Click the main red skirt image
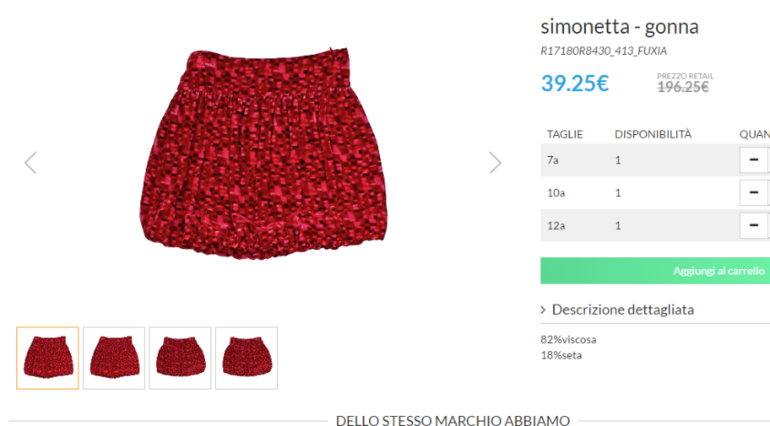Screen dimensions: 770x426 [264, 153]
